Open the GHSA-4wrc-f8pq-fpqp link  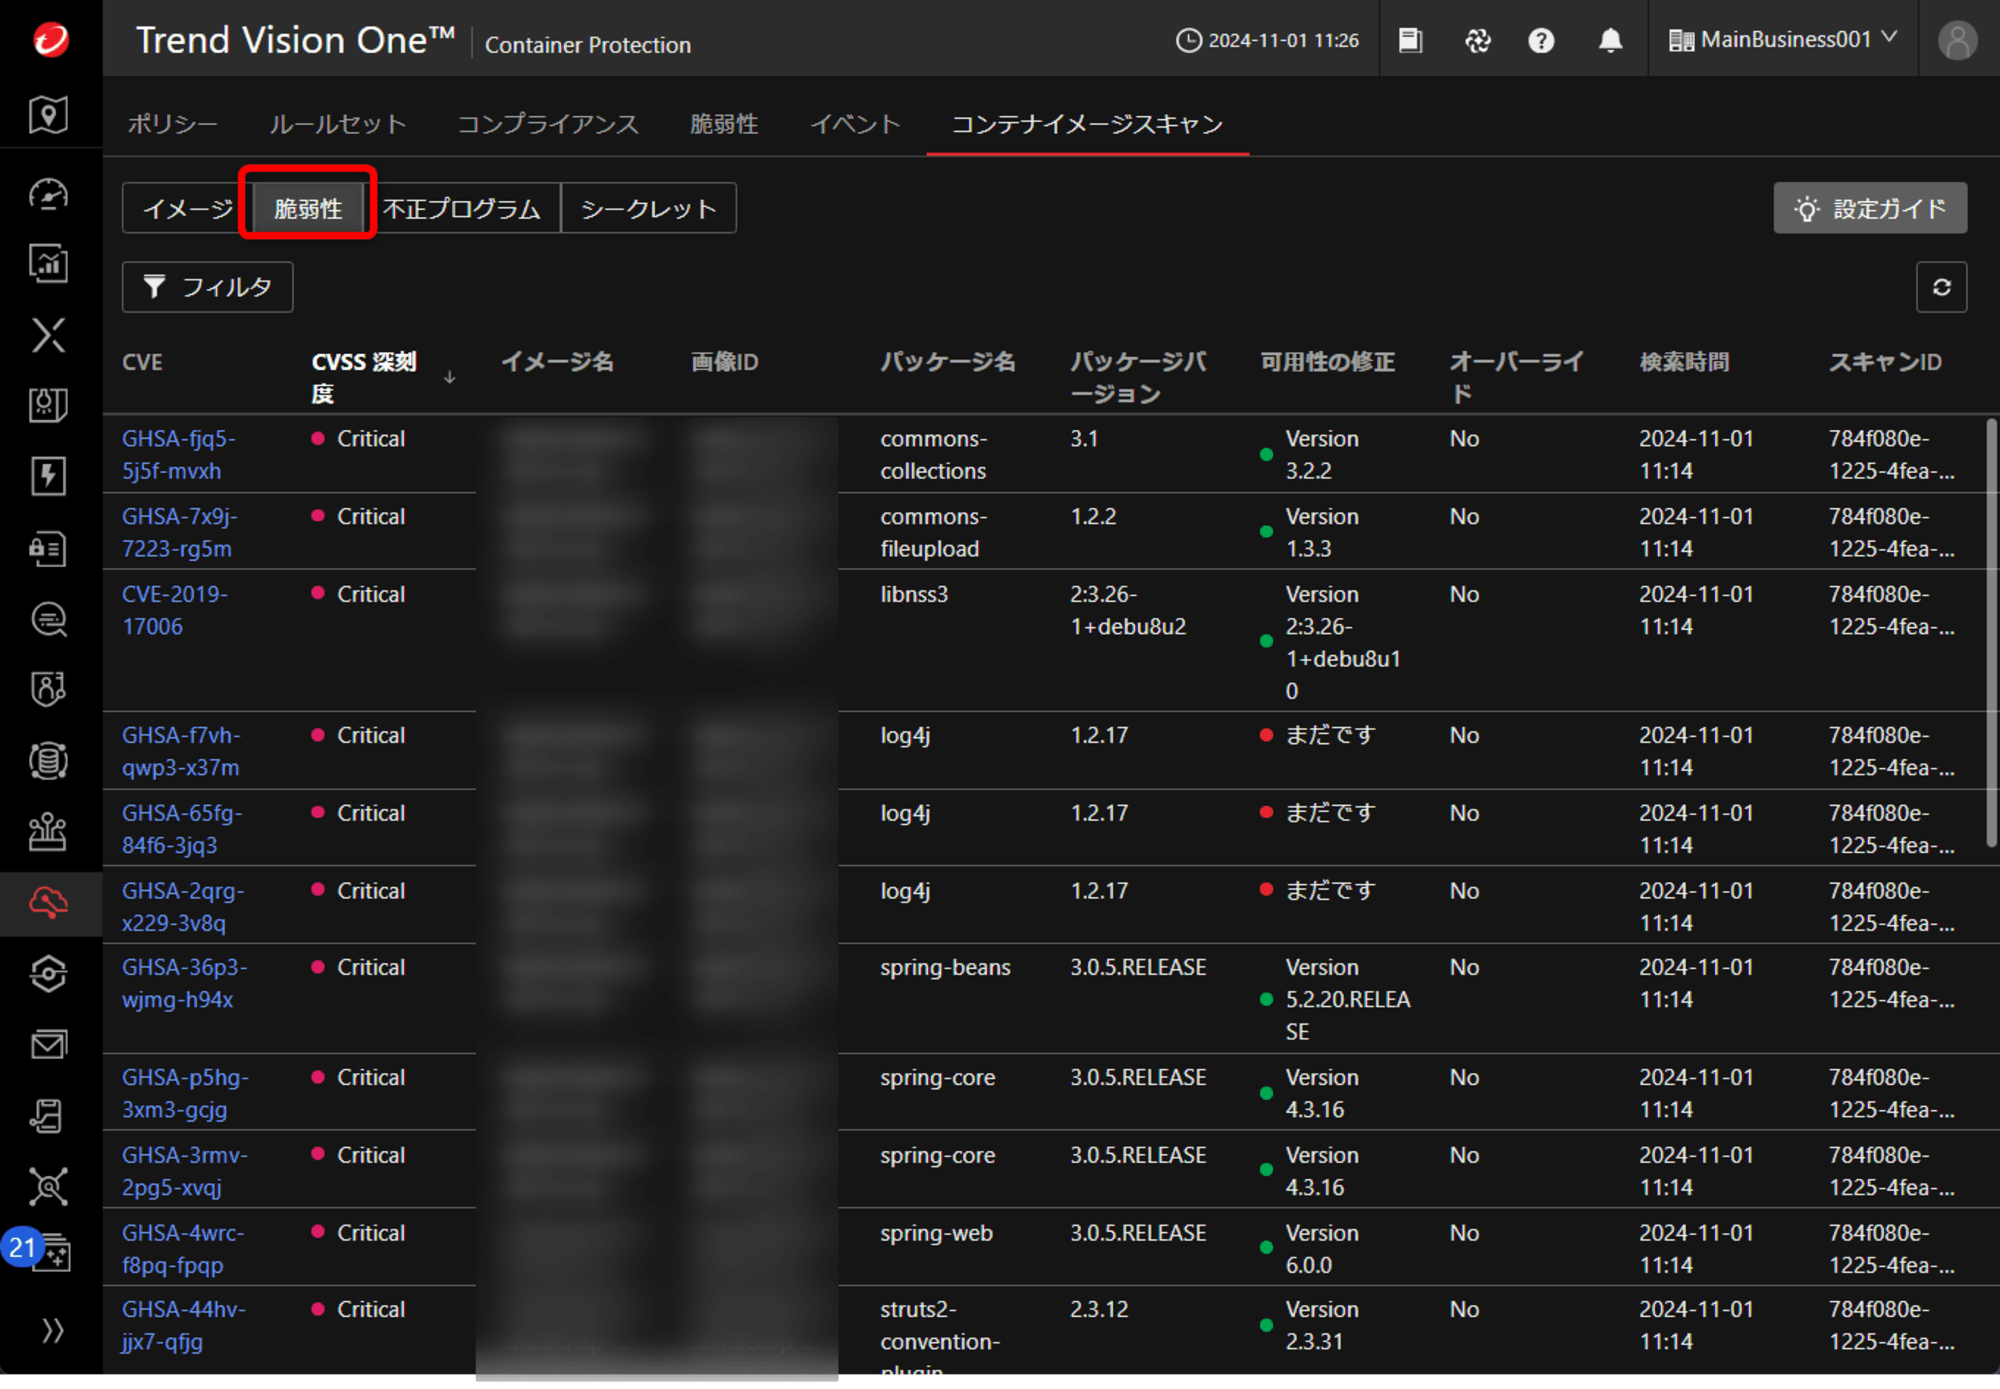183,1249
